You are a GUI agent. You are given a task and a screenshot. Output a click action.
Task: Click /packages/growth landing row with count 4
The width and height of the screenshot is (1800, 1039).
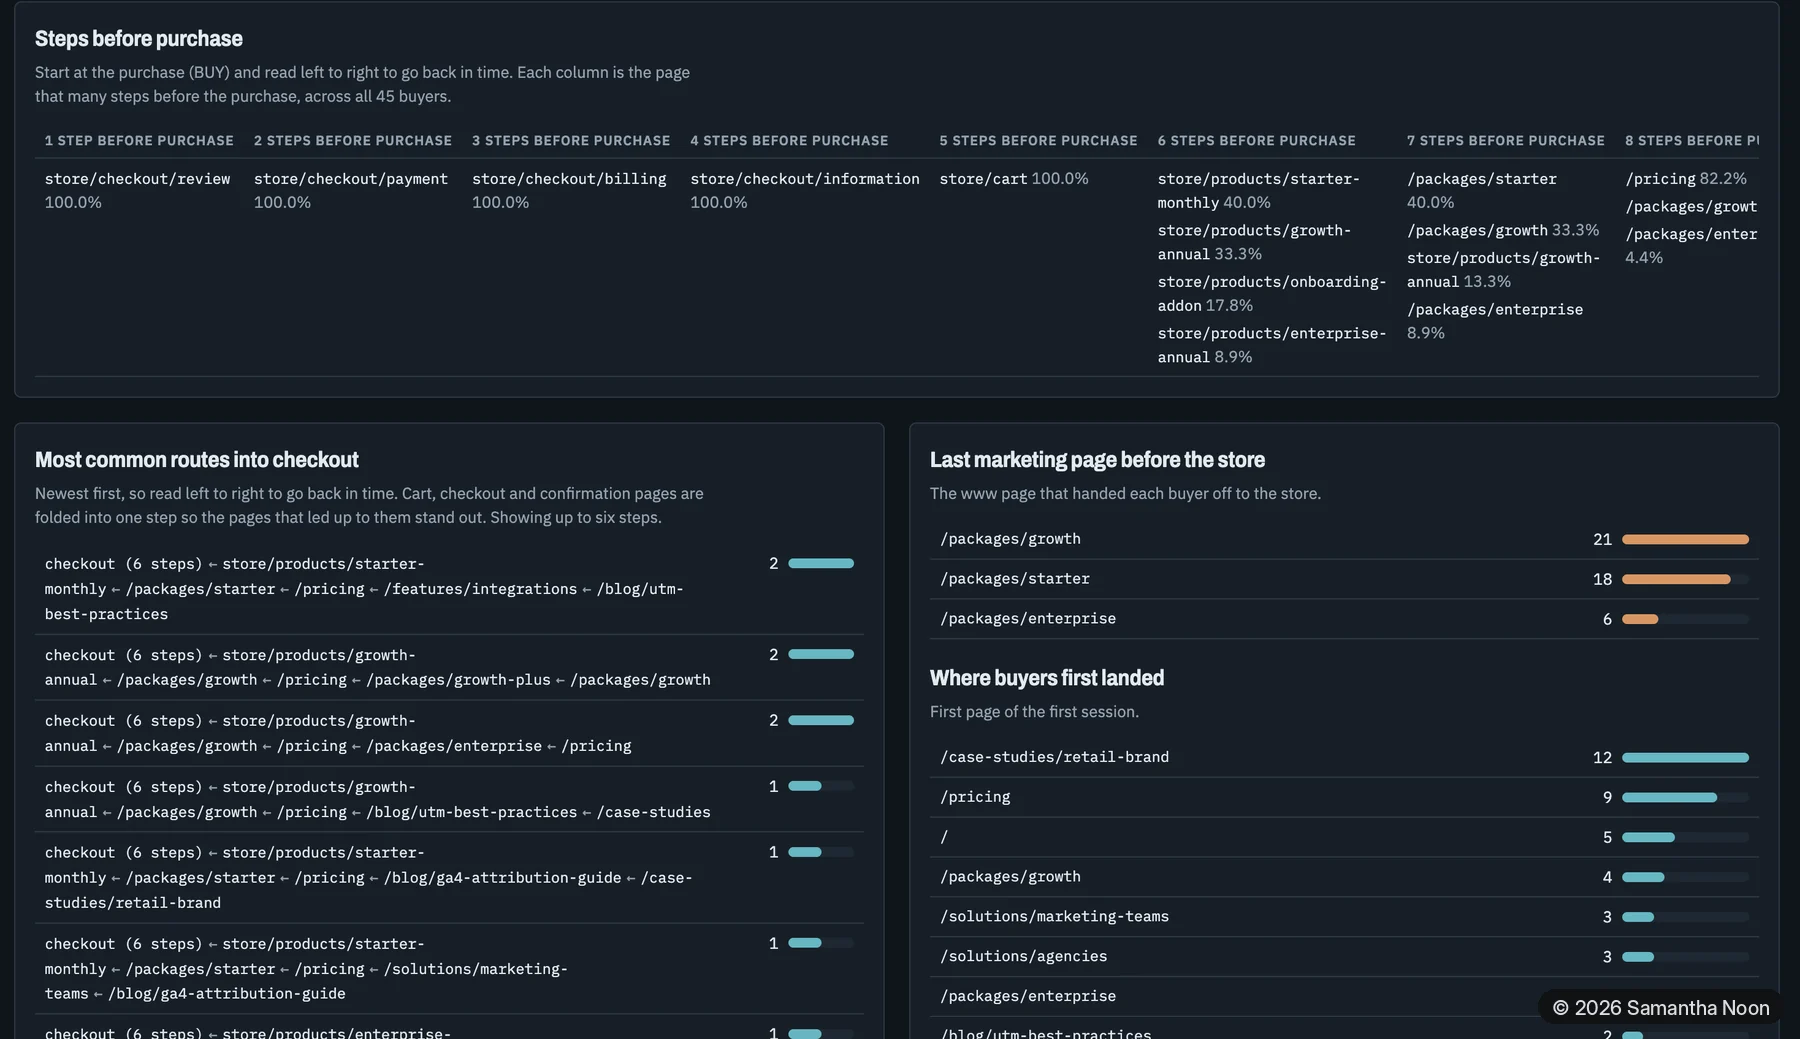(1344, 877)
